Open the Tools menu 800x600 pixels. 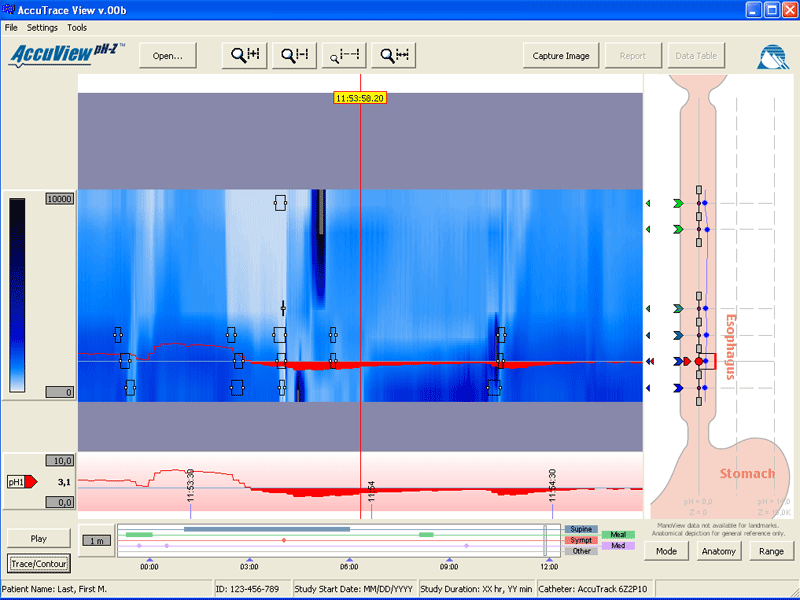point(77,28)
